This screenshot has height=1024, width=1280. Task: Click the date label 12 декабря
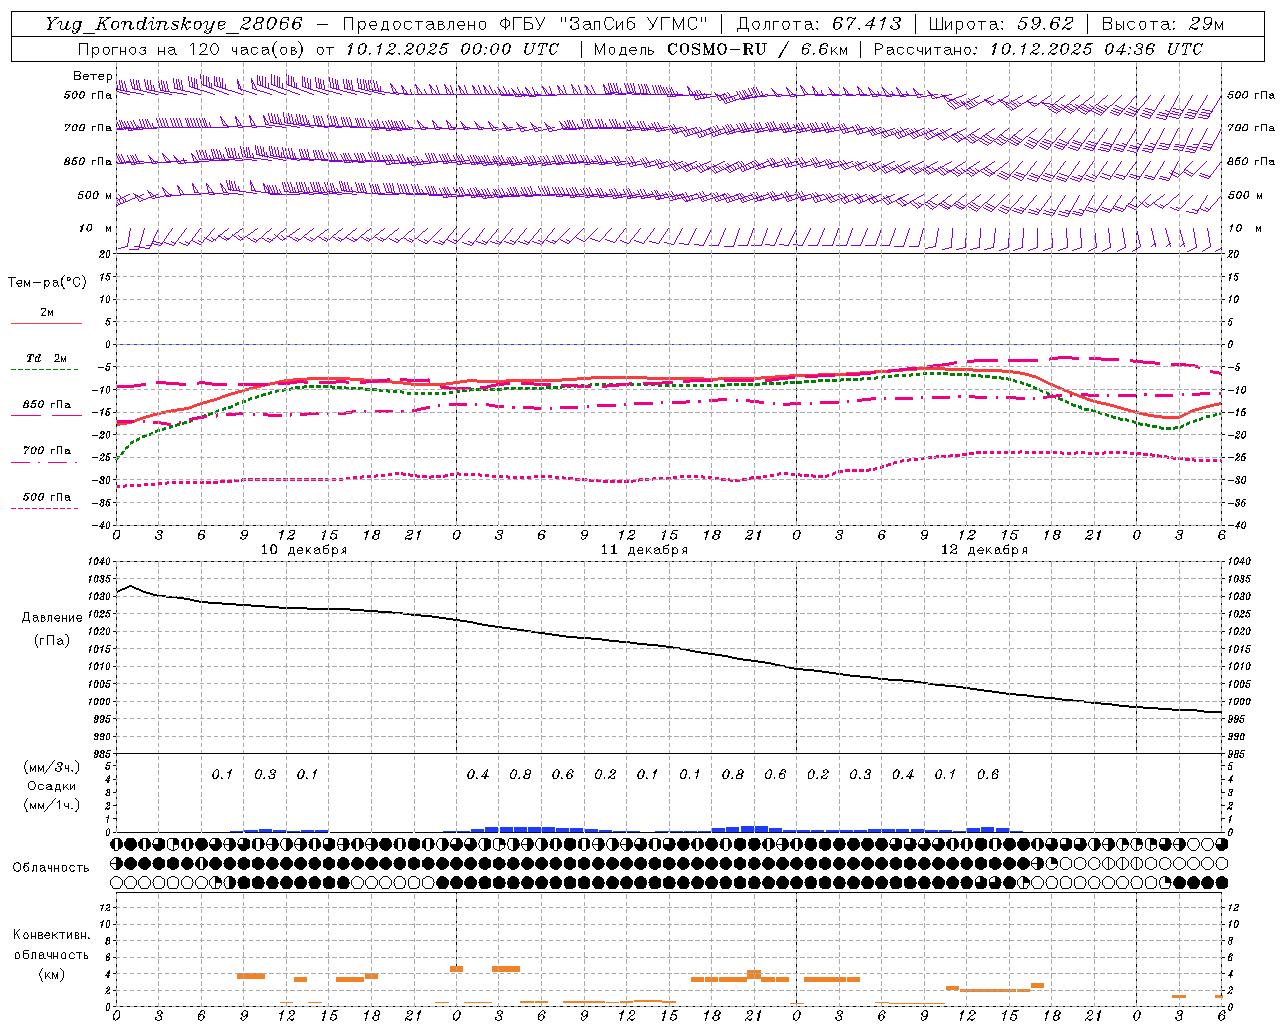click(x=984, y=550)
